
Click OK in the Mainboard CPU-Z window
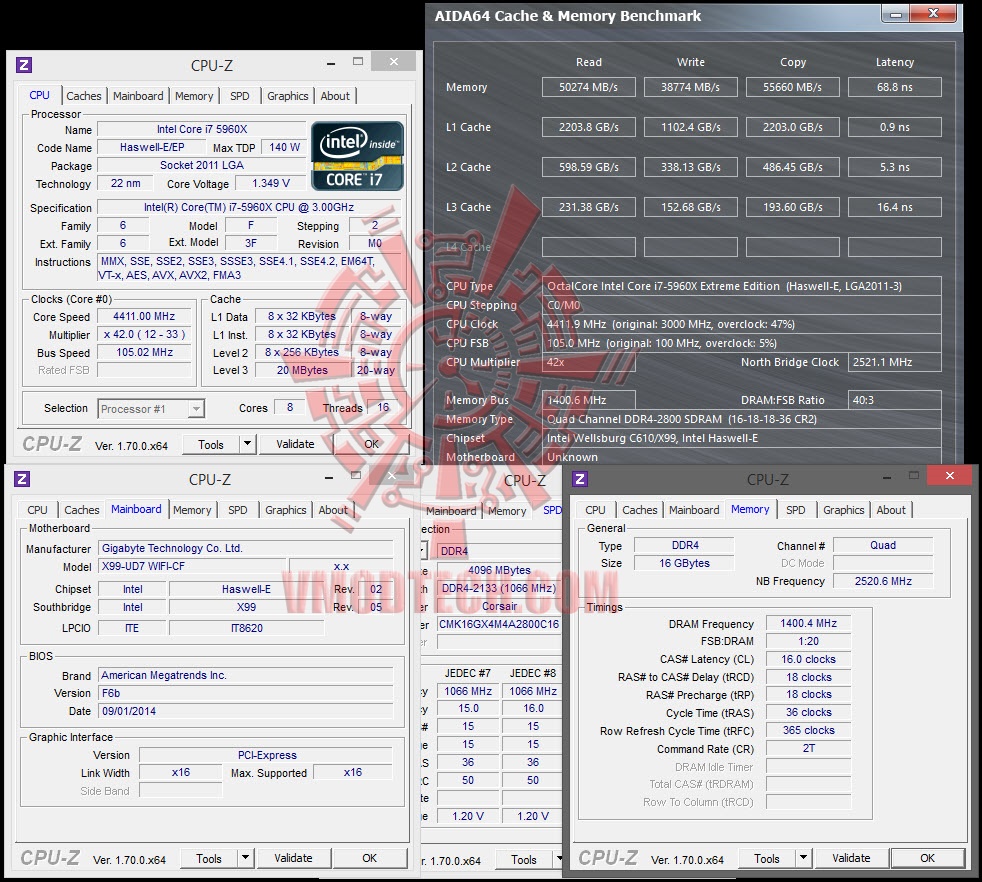tap(370, 858)
